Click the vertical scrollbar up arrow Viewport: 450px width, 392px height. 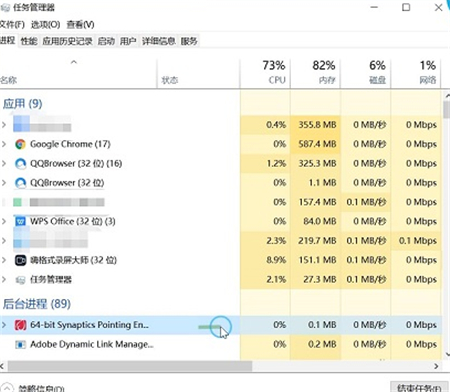tap(447, 96)
